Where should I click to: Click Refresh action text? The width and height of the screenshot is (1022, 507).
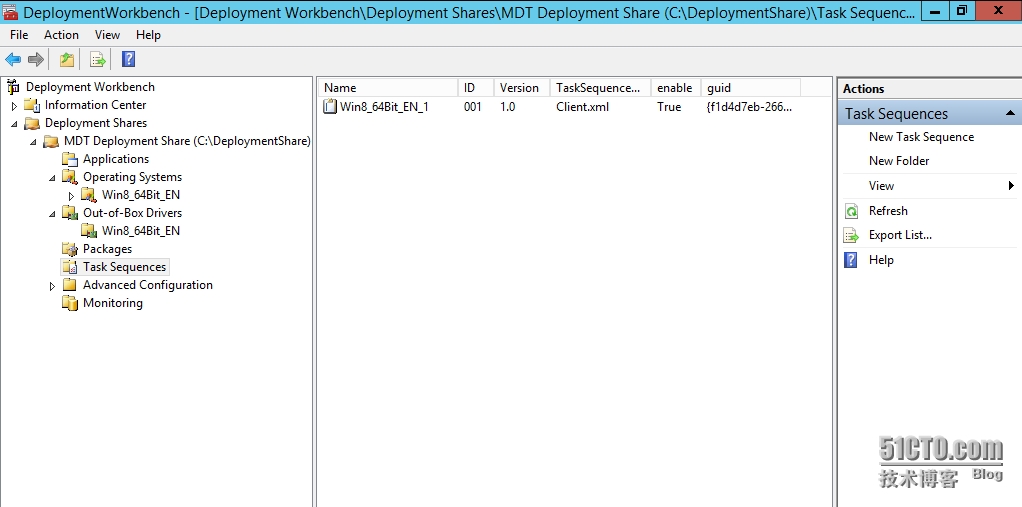tap(888, 211)
